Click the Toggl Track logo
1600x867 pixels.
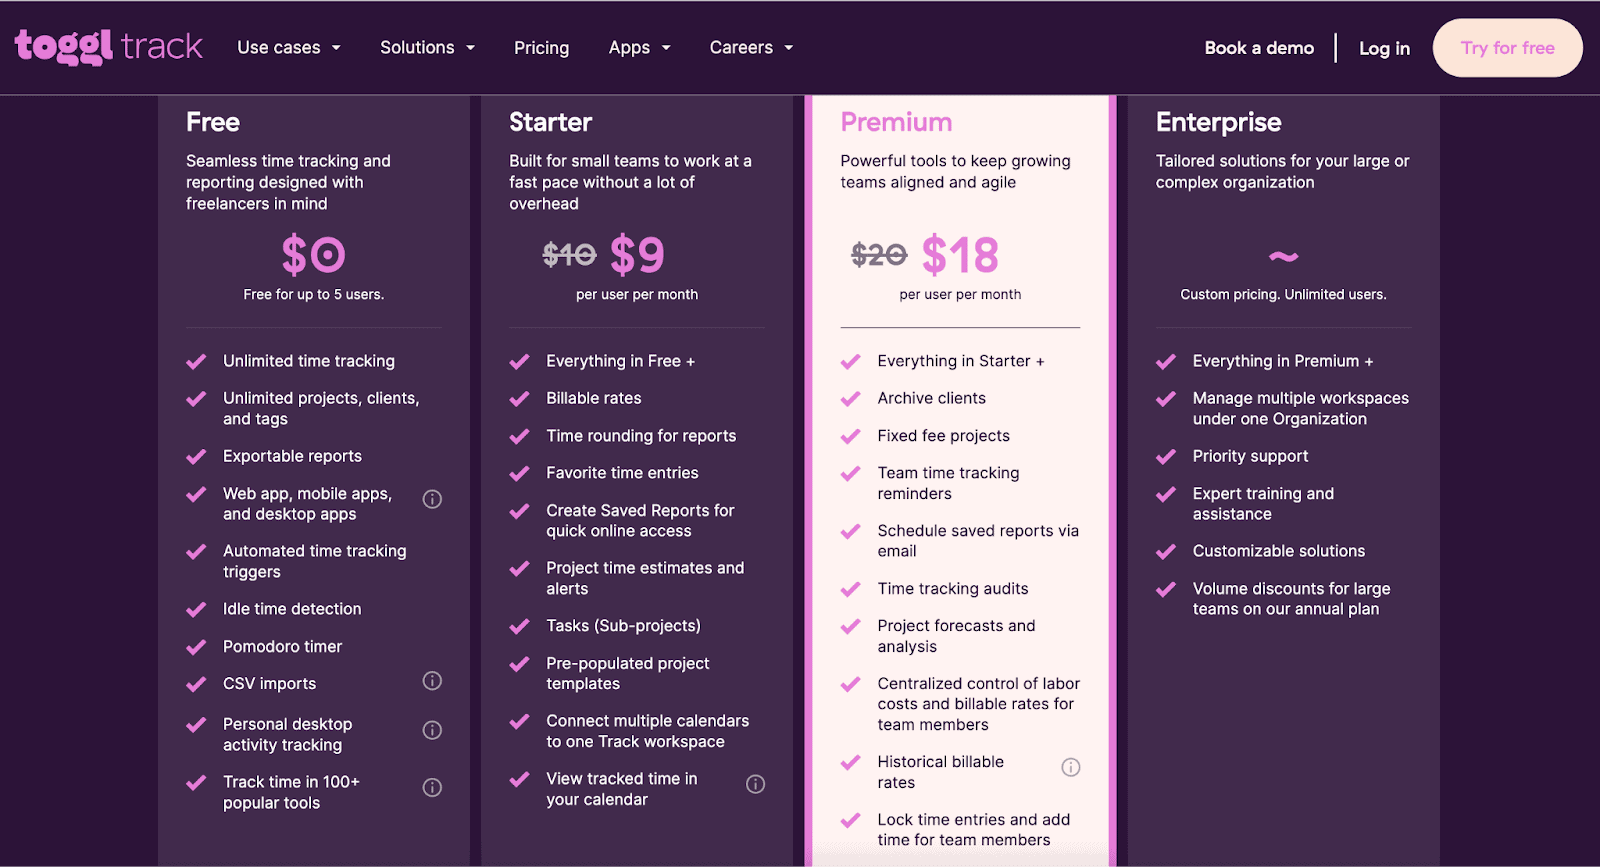[x=108, y=47]
